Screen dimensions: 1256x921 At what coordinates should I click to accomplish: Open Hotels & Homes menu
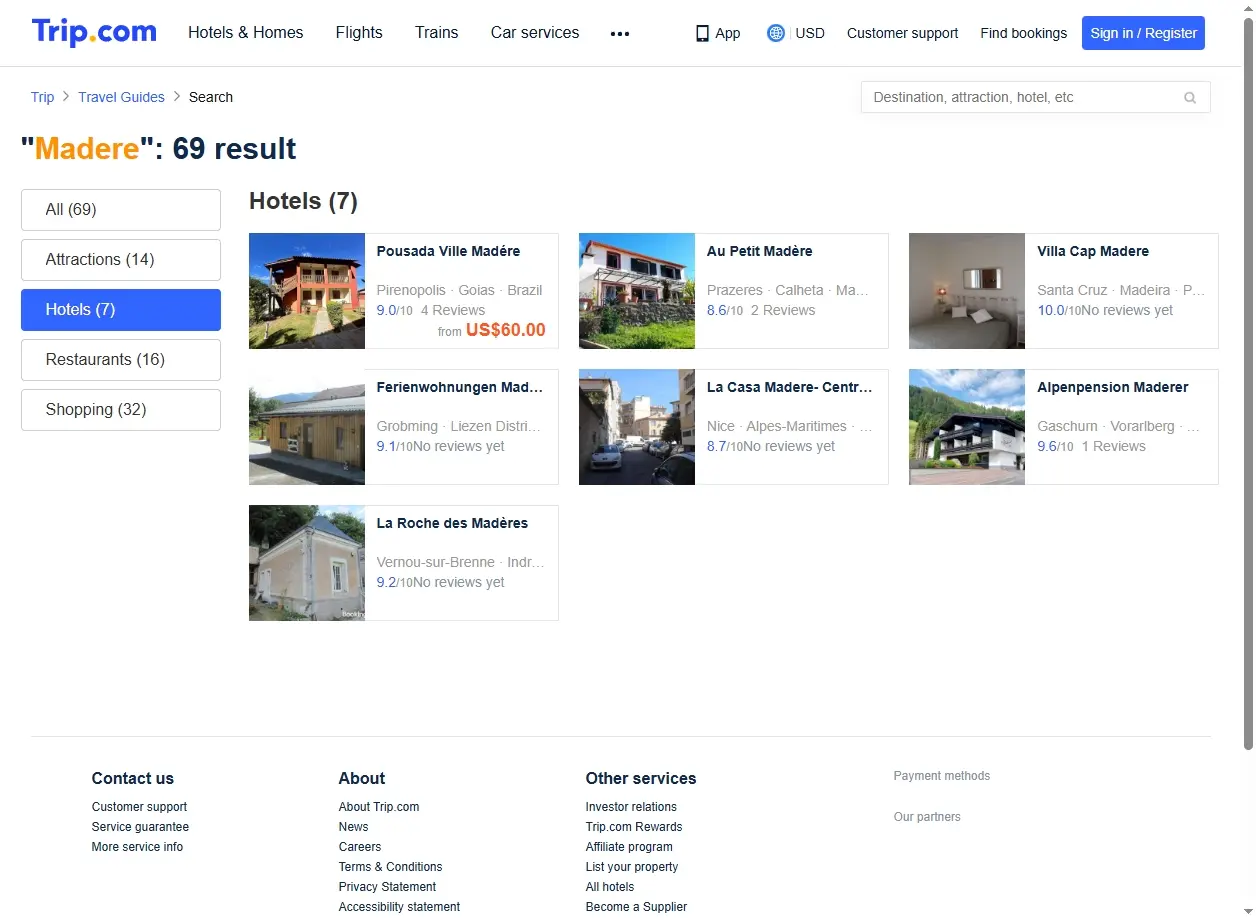point(246,33)
